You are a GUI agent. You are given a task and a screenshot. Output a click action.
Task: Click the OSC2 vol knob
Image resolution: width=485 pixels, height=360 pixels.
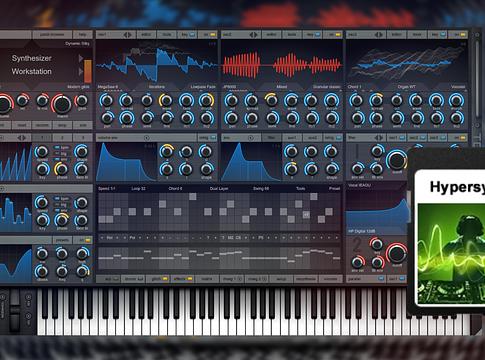point(231,100)
